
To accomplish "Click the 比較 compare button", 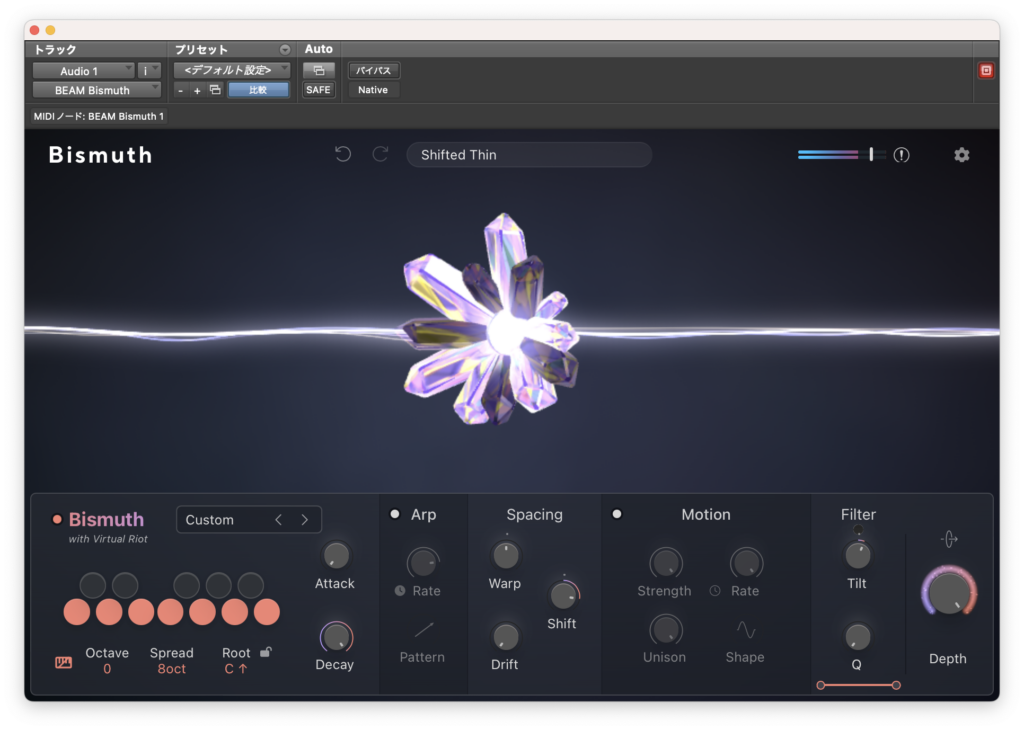I will pyautogui.click(x=258, y=90).
